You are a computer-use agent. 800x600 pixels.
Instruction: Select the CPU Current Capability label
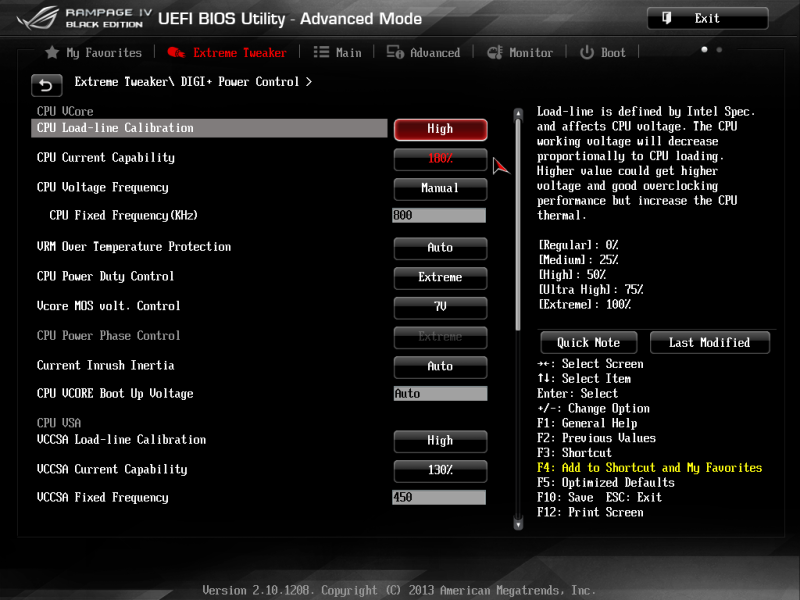(x=106, y=158)
